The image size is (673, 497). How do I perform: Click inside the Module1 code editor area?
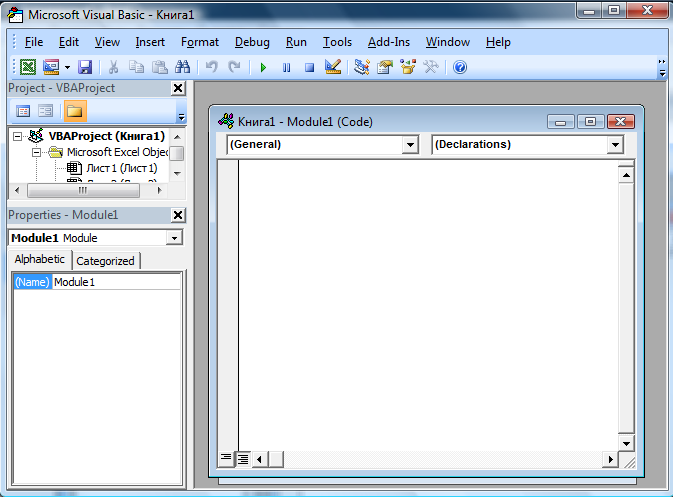tap(428, 305)
